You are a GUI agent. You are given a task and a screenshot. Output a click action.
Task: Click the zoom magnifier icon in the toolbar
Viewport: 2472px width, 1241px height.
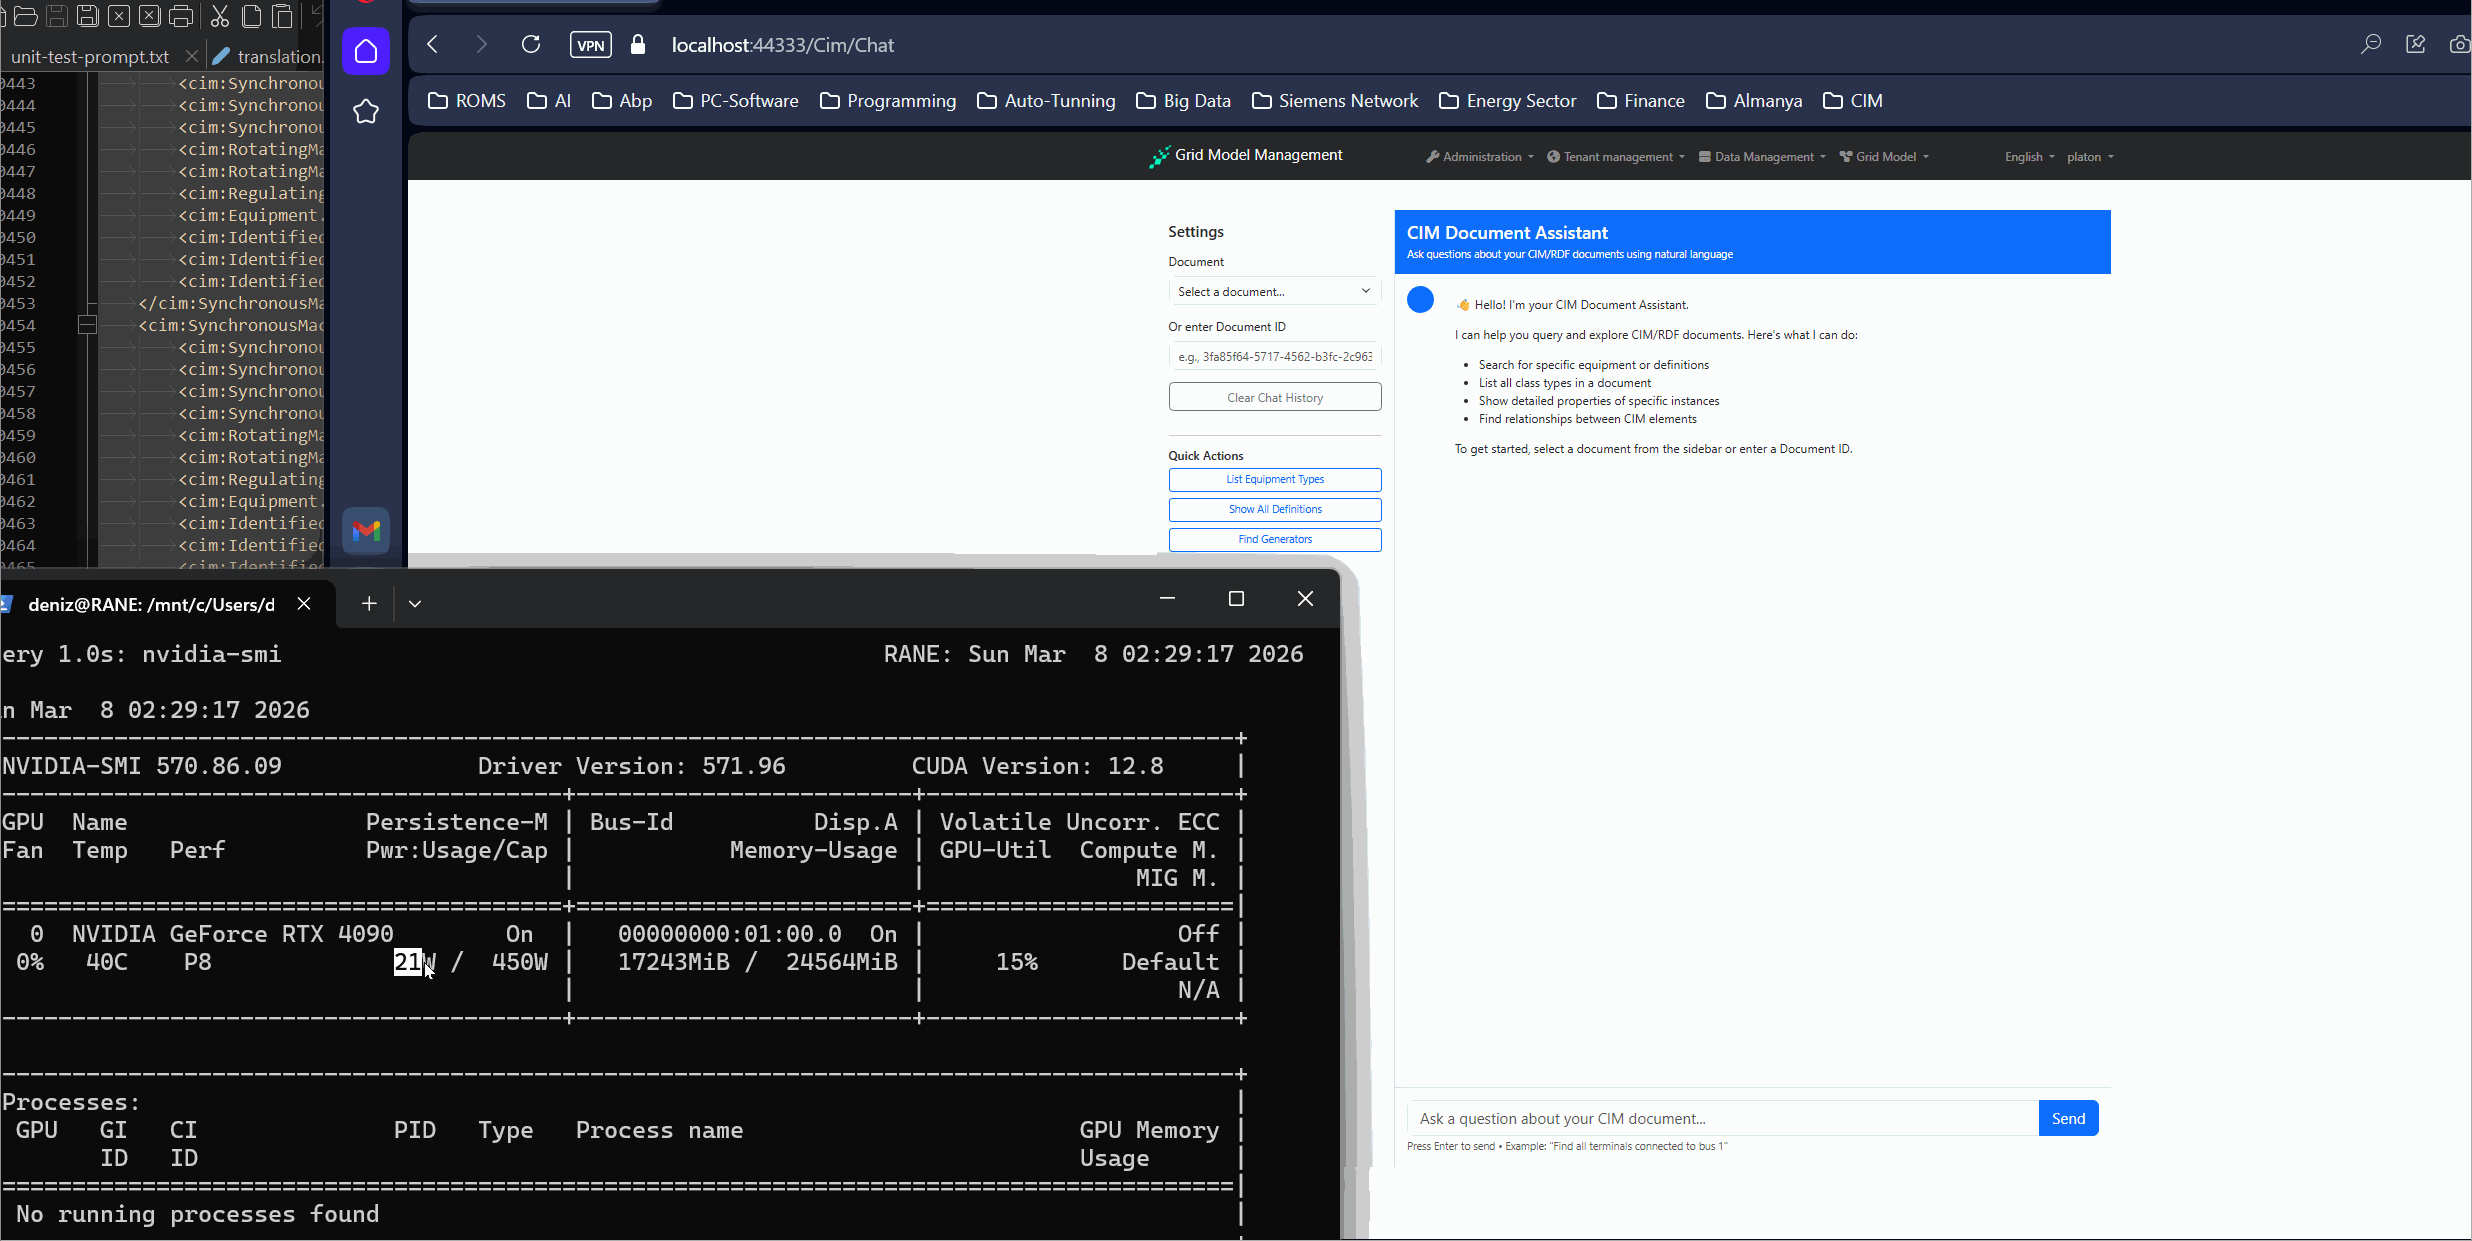2372,45
